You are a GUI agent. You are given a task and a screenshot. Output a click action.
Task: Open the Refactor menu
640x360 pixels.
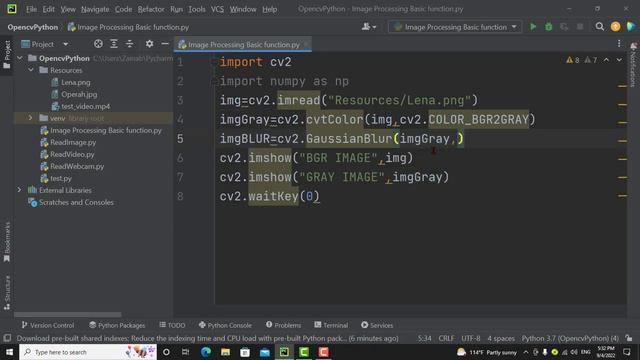[151, 9]
